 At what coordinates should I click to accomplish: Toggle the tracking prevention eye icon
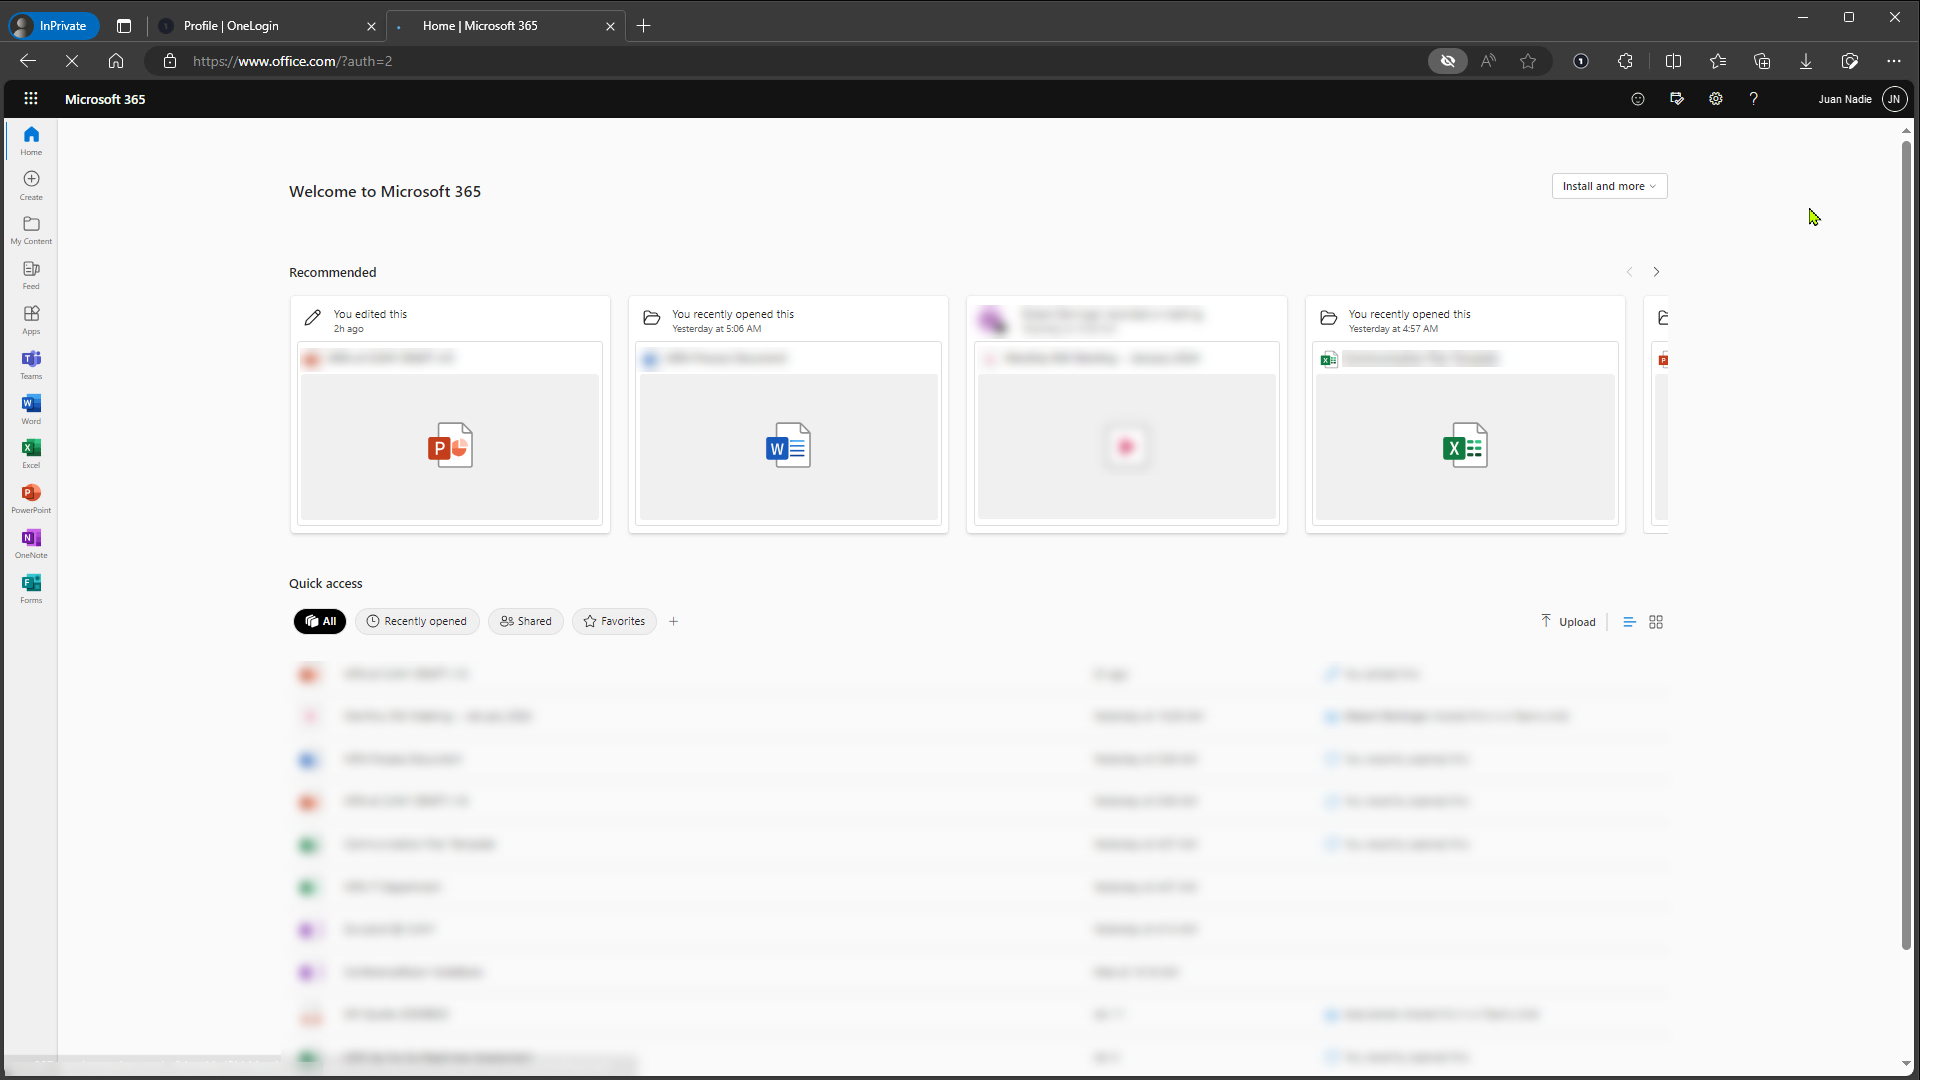(x=1447, y=61)
